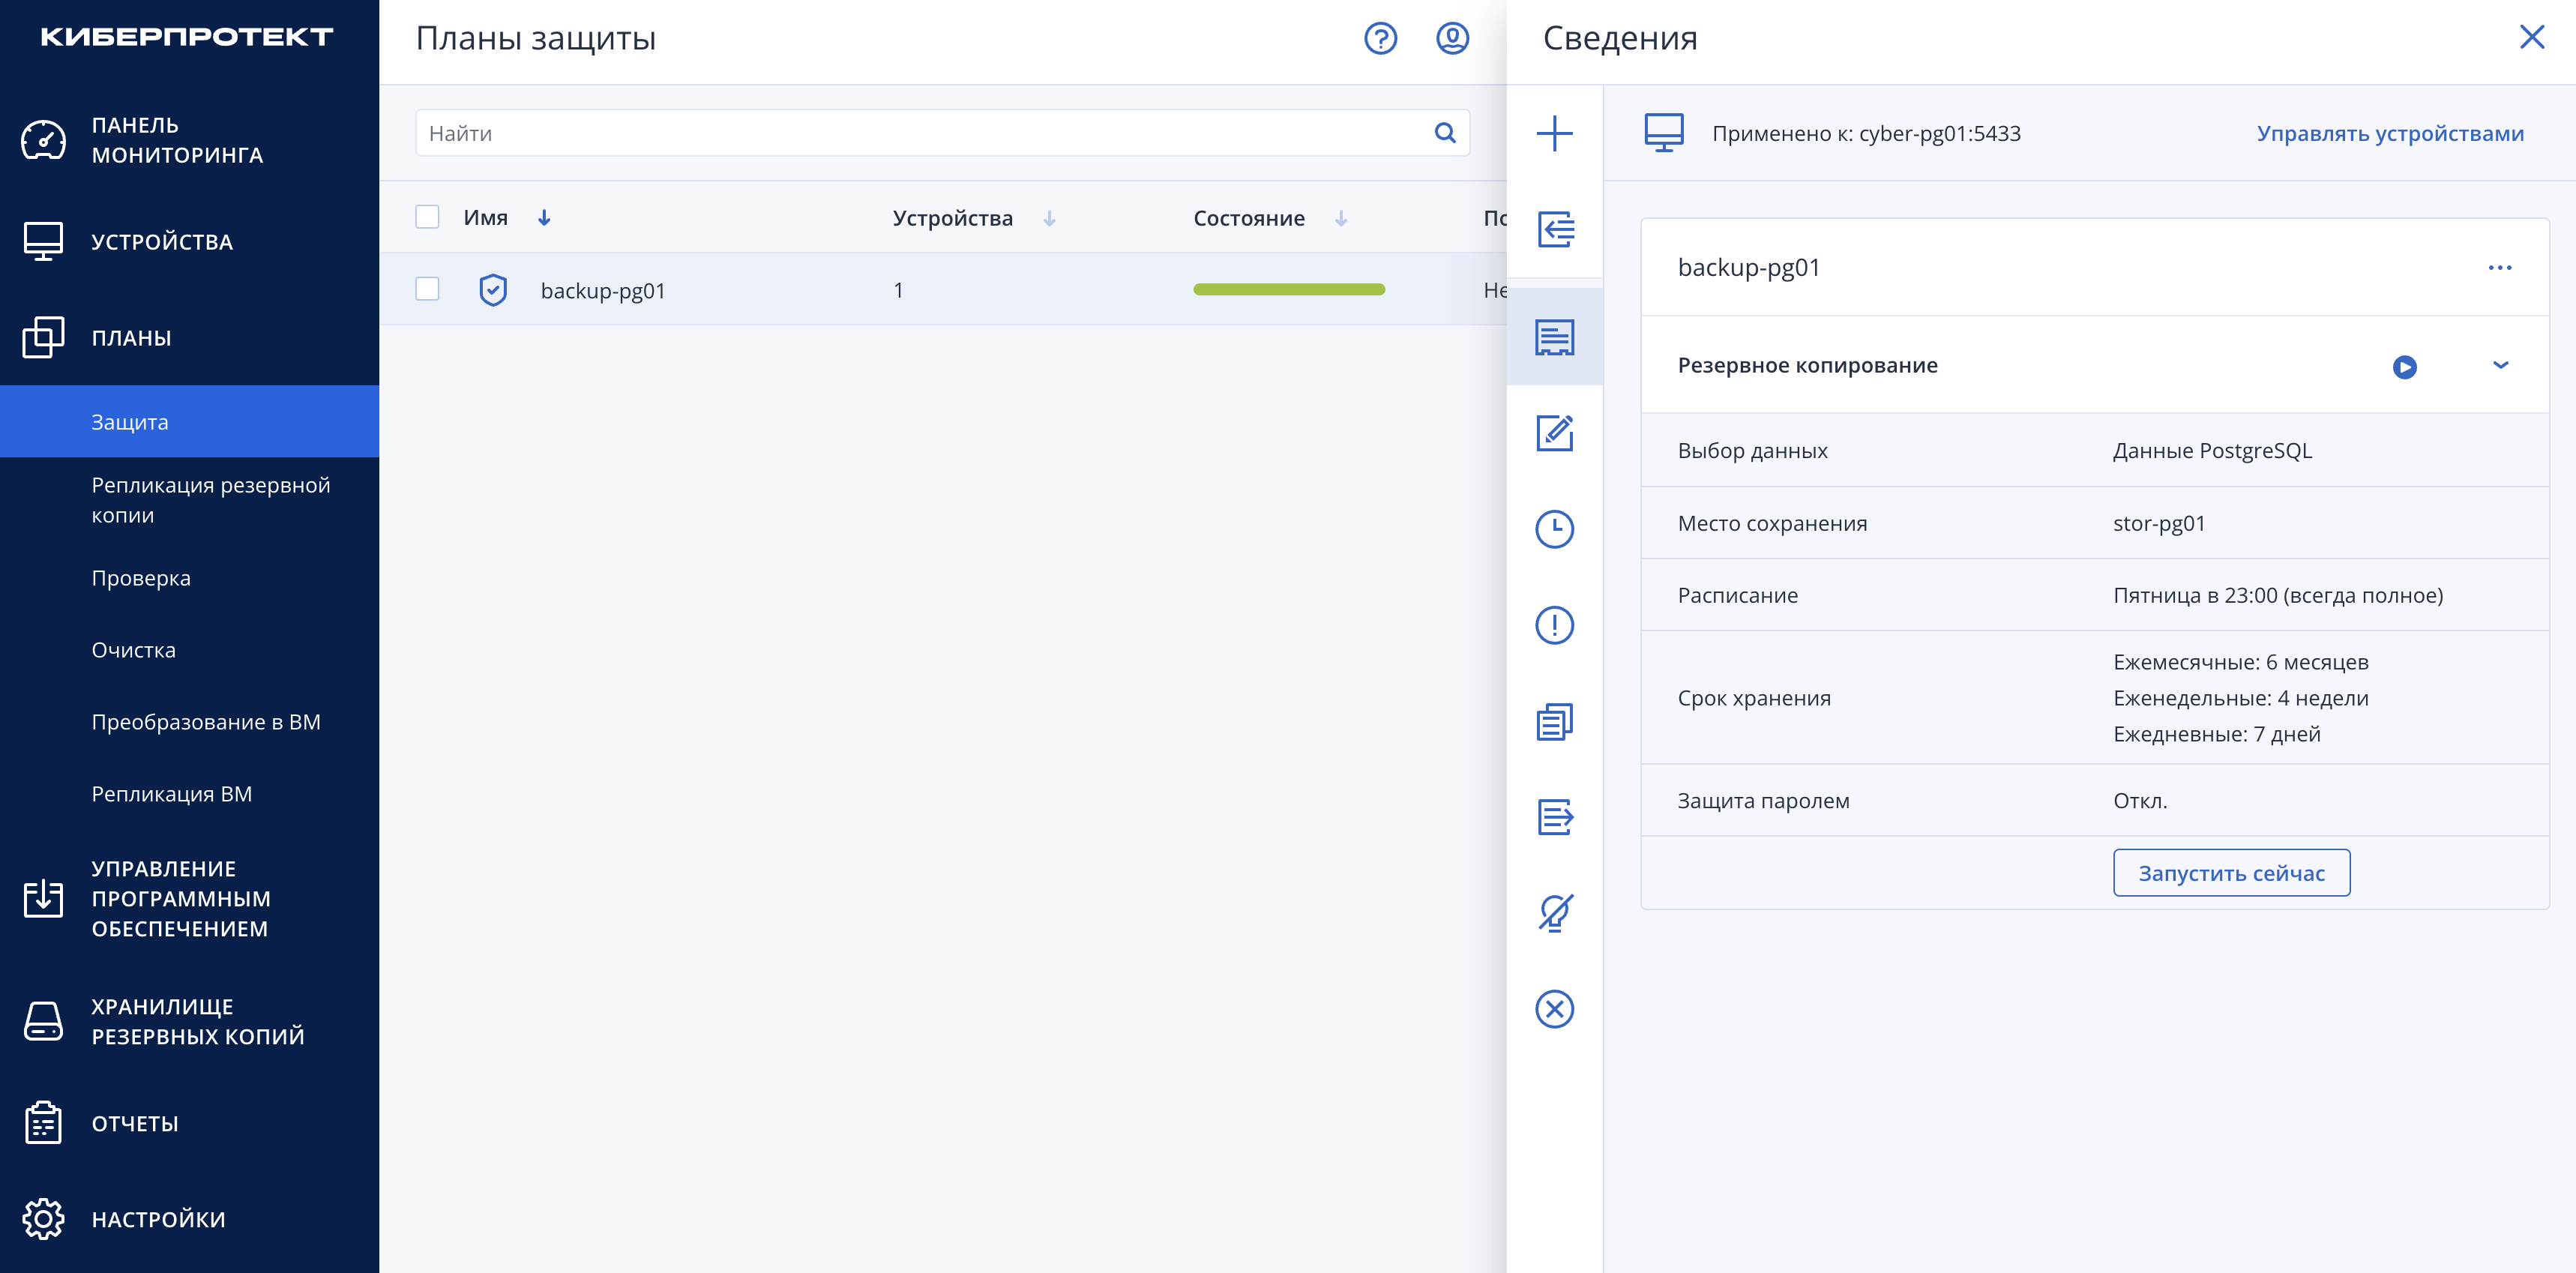Open Репликация резервной копии menu item
This screenshot has height=1273, width=2576.
click(210, 500)
